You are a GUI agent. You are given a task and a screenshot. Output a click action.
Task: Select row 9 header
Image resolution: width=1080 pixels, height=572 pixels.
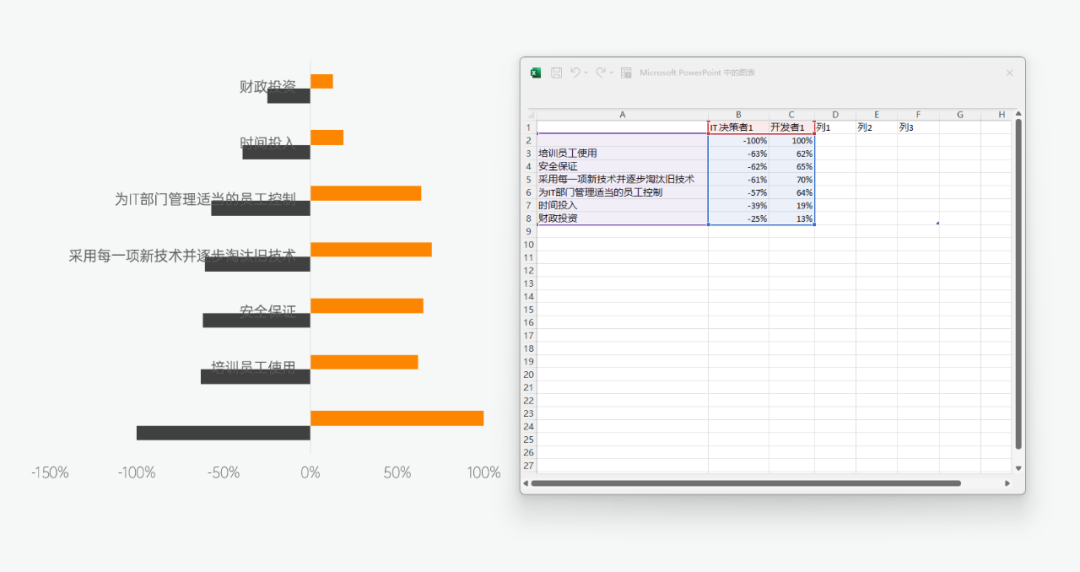point(529,232)
